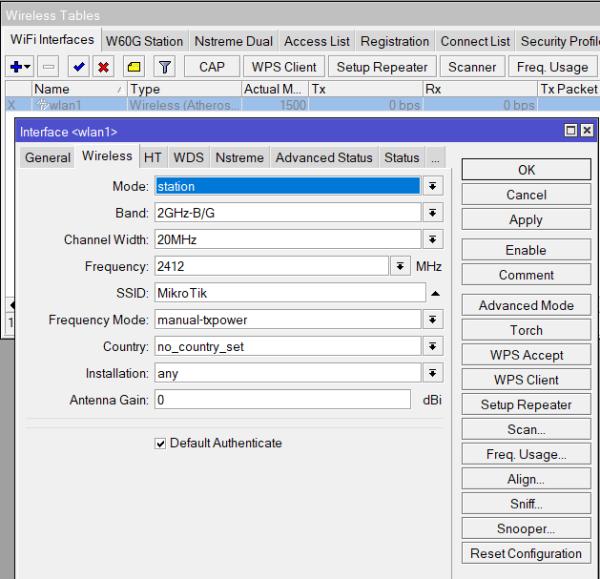Screen dimensions: 600x579
Task: Click the yellow Comment note icon
Action: tap(133, 67)
